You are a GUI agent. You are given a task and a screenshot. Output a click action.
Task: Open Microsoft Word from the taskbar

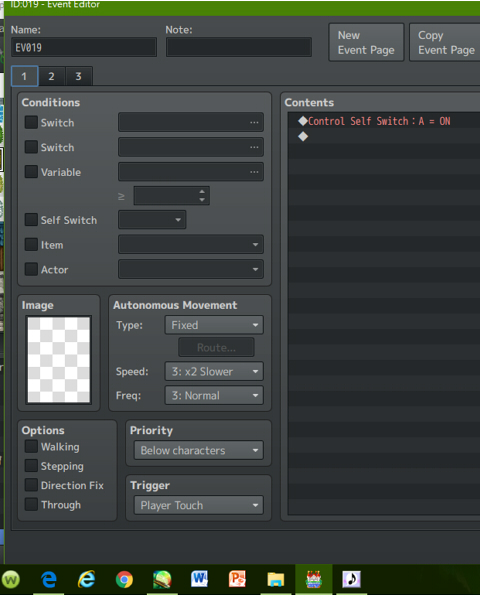pyautogui.click(x=199, y=579)
